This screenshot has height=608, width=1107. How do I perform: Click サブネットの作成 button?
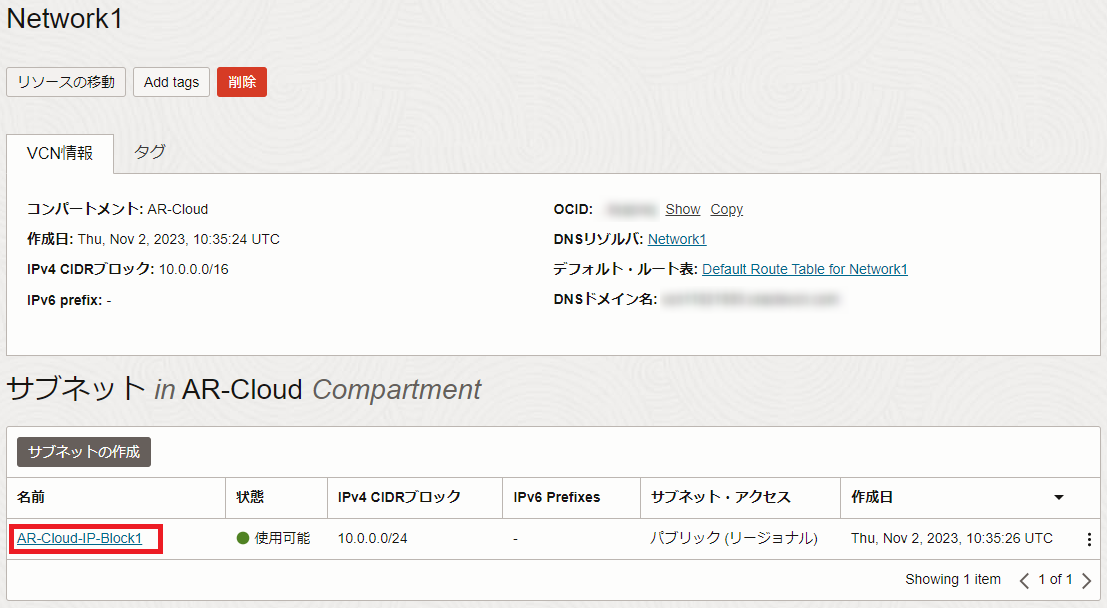84,452
